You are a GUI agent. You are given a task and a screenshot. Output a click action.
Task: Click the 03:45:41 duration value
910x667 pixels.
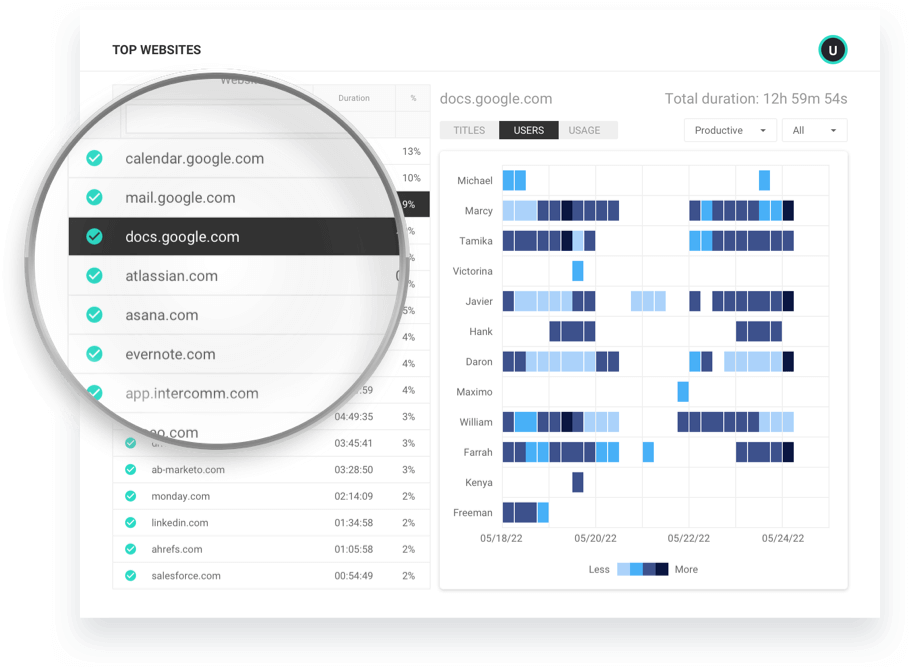click(x=353, y=443)
